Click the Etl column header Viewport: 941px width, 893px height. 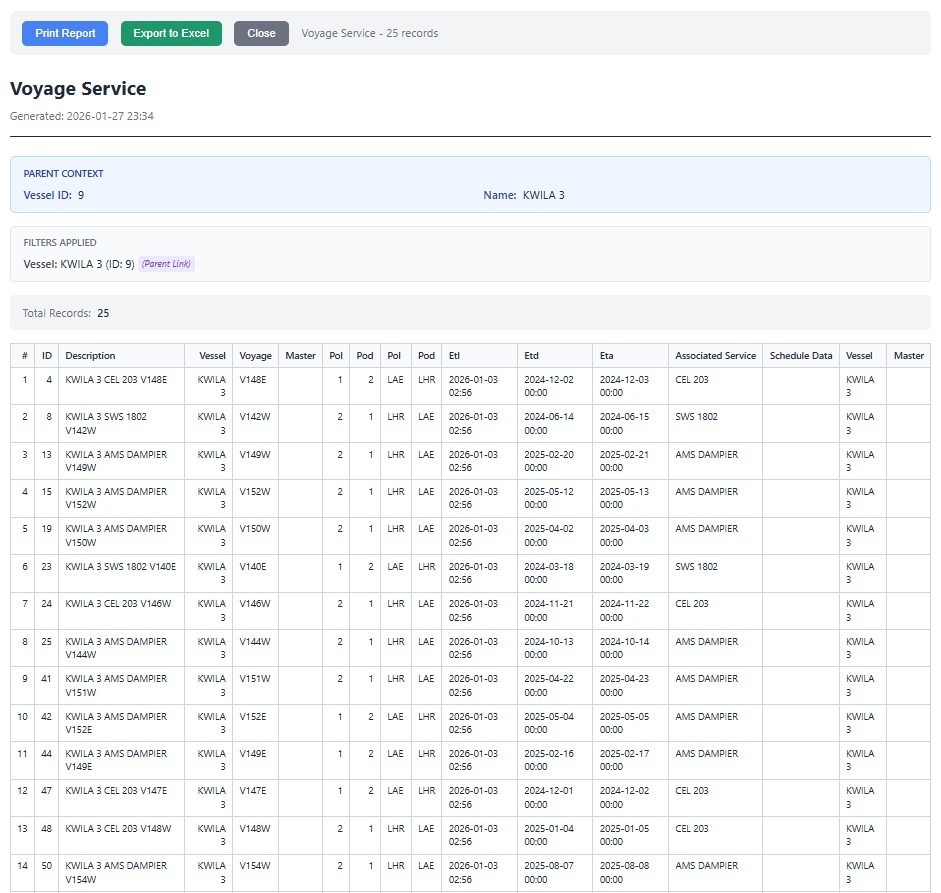[x=455, y=356]
